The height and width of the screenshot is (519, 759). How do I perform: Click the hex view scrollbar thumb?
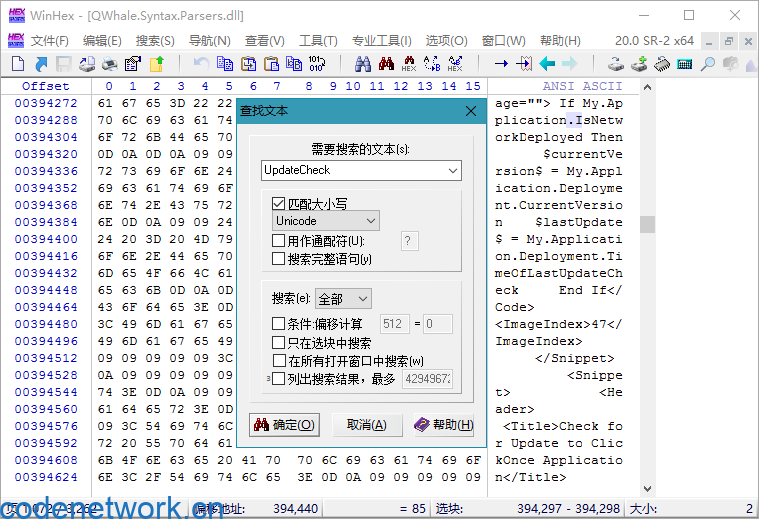point(647,225)
